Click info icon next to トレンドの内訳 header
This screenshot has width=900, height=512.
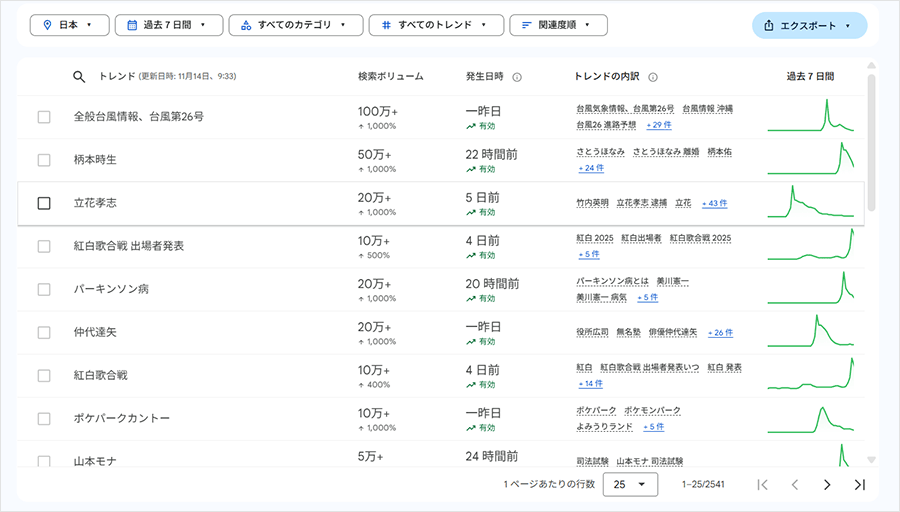(x=653, y=76)
